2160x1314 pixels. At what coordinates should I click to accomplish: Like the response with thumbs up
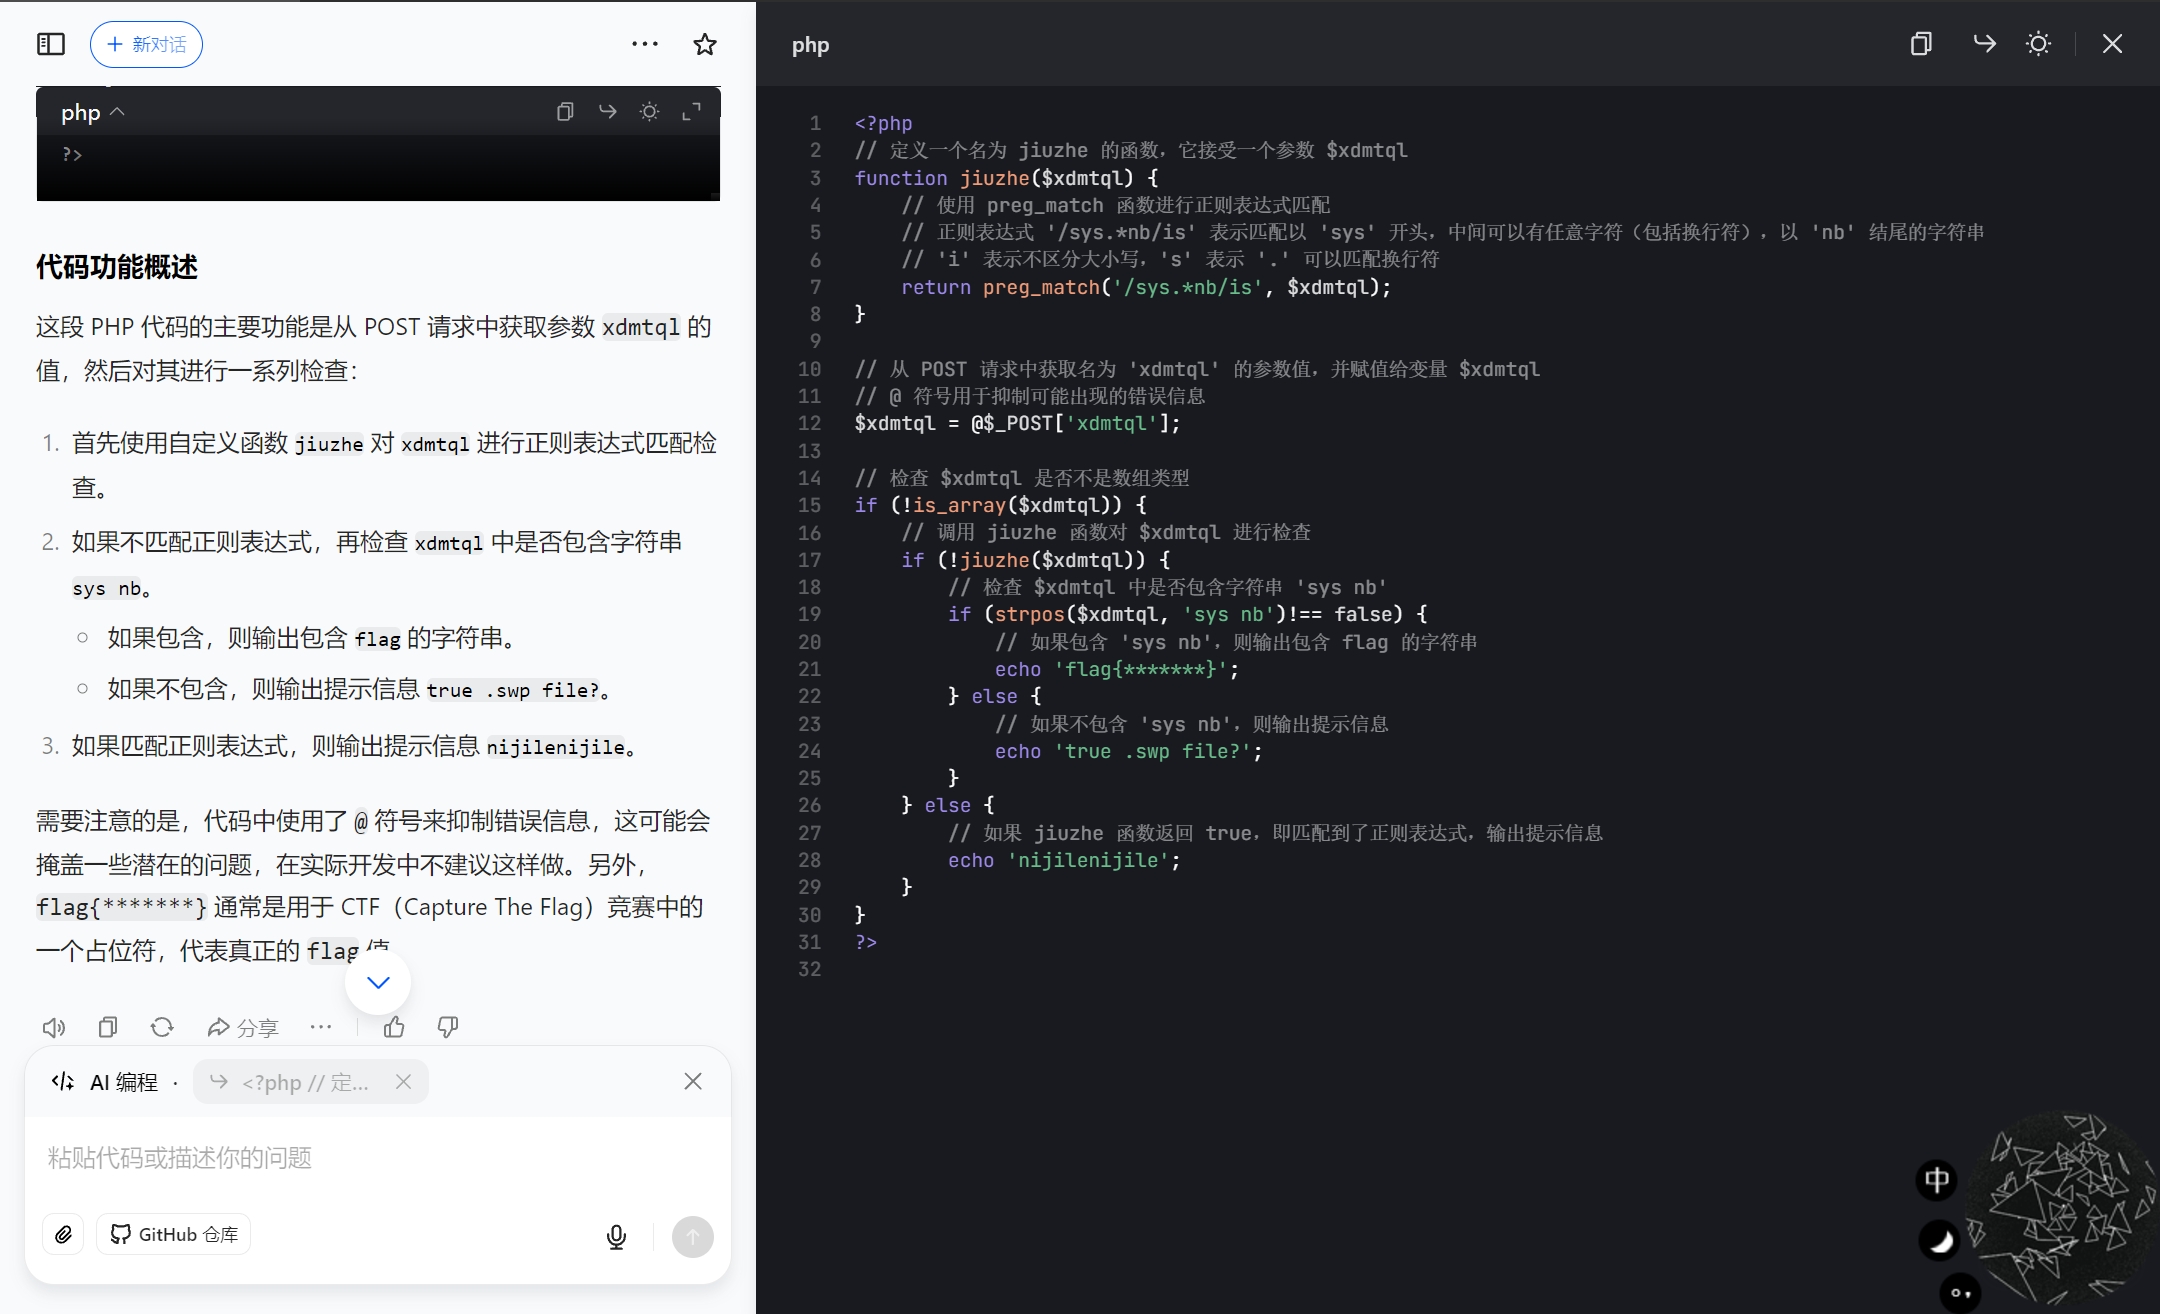pyautogui.click(x=394, y=1027)
